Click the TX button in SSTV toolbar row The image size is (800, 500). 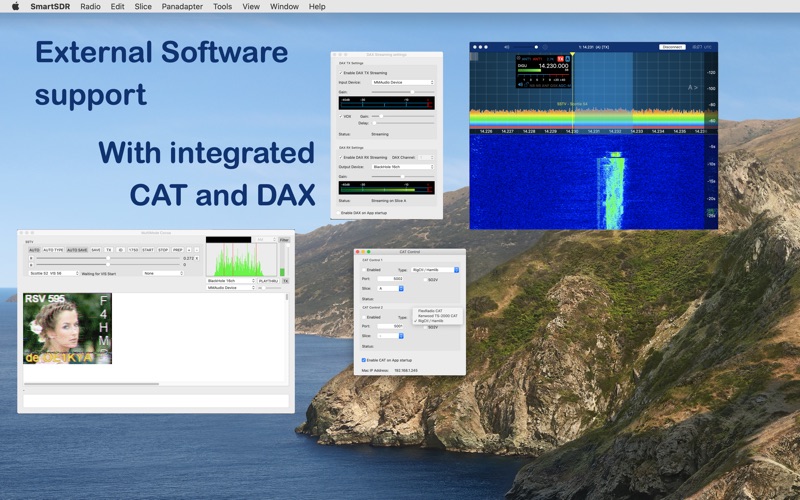click(109, 250)
